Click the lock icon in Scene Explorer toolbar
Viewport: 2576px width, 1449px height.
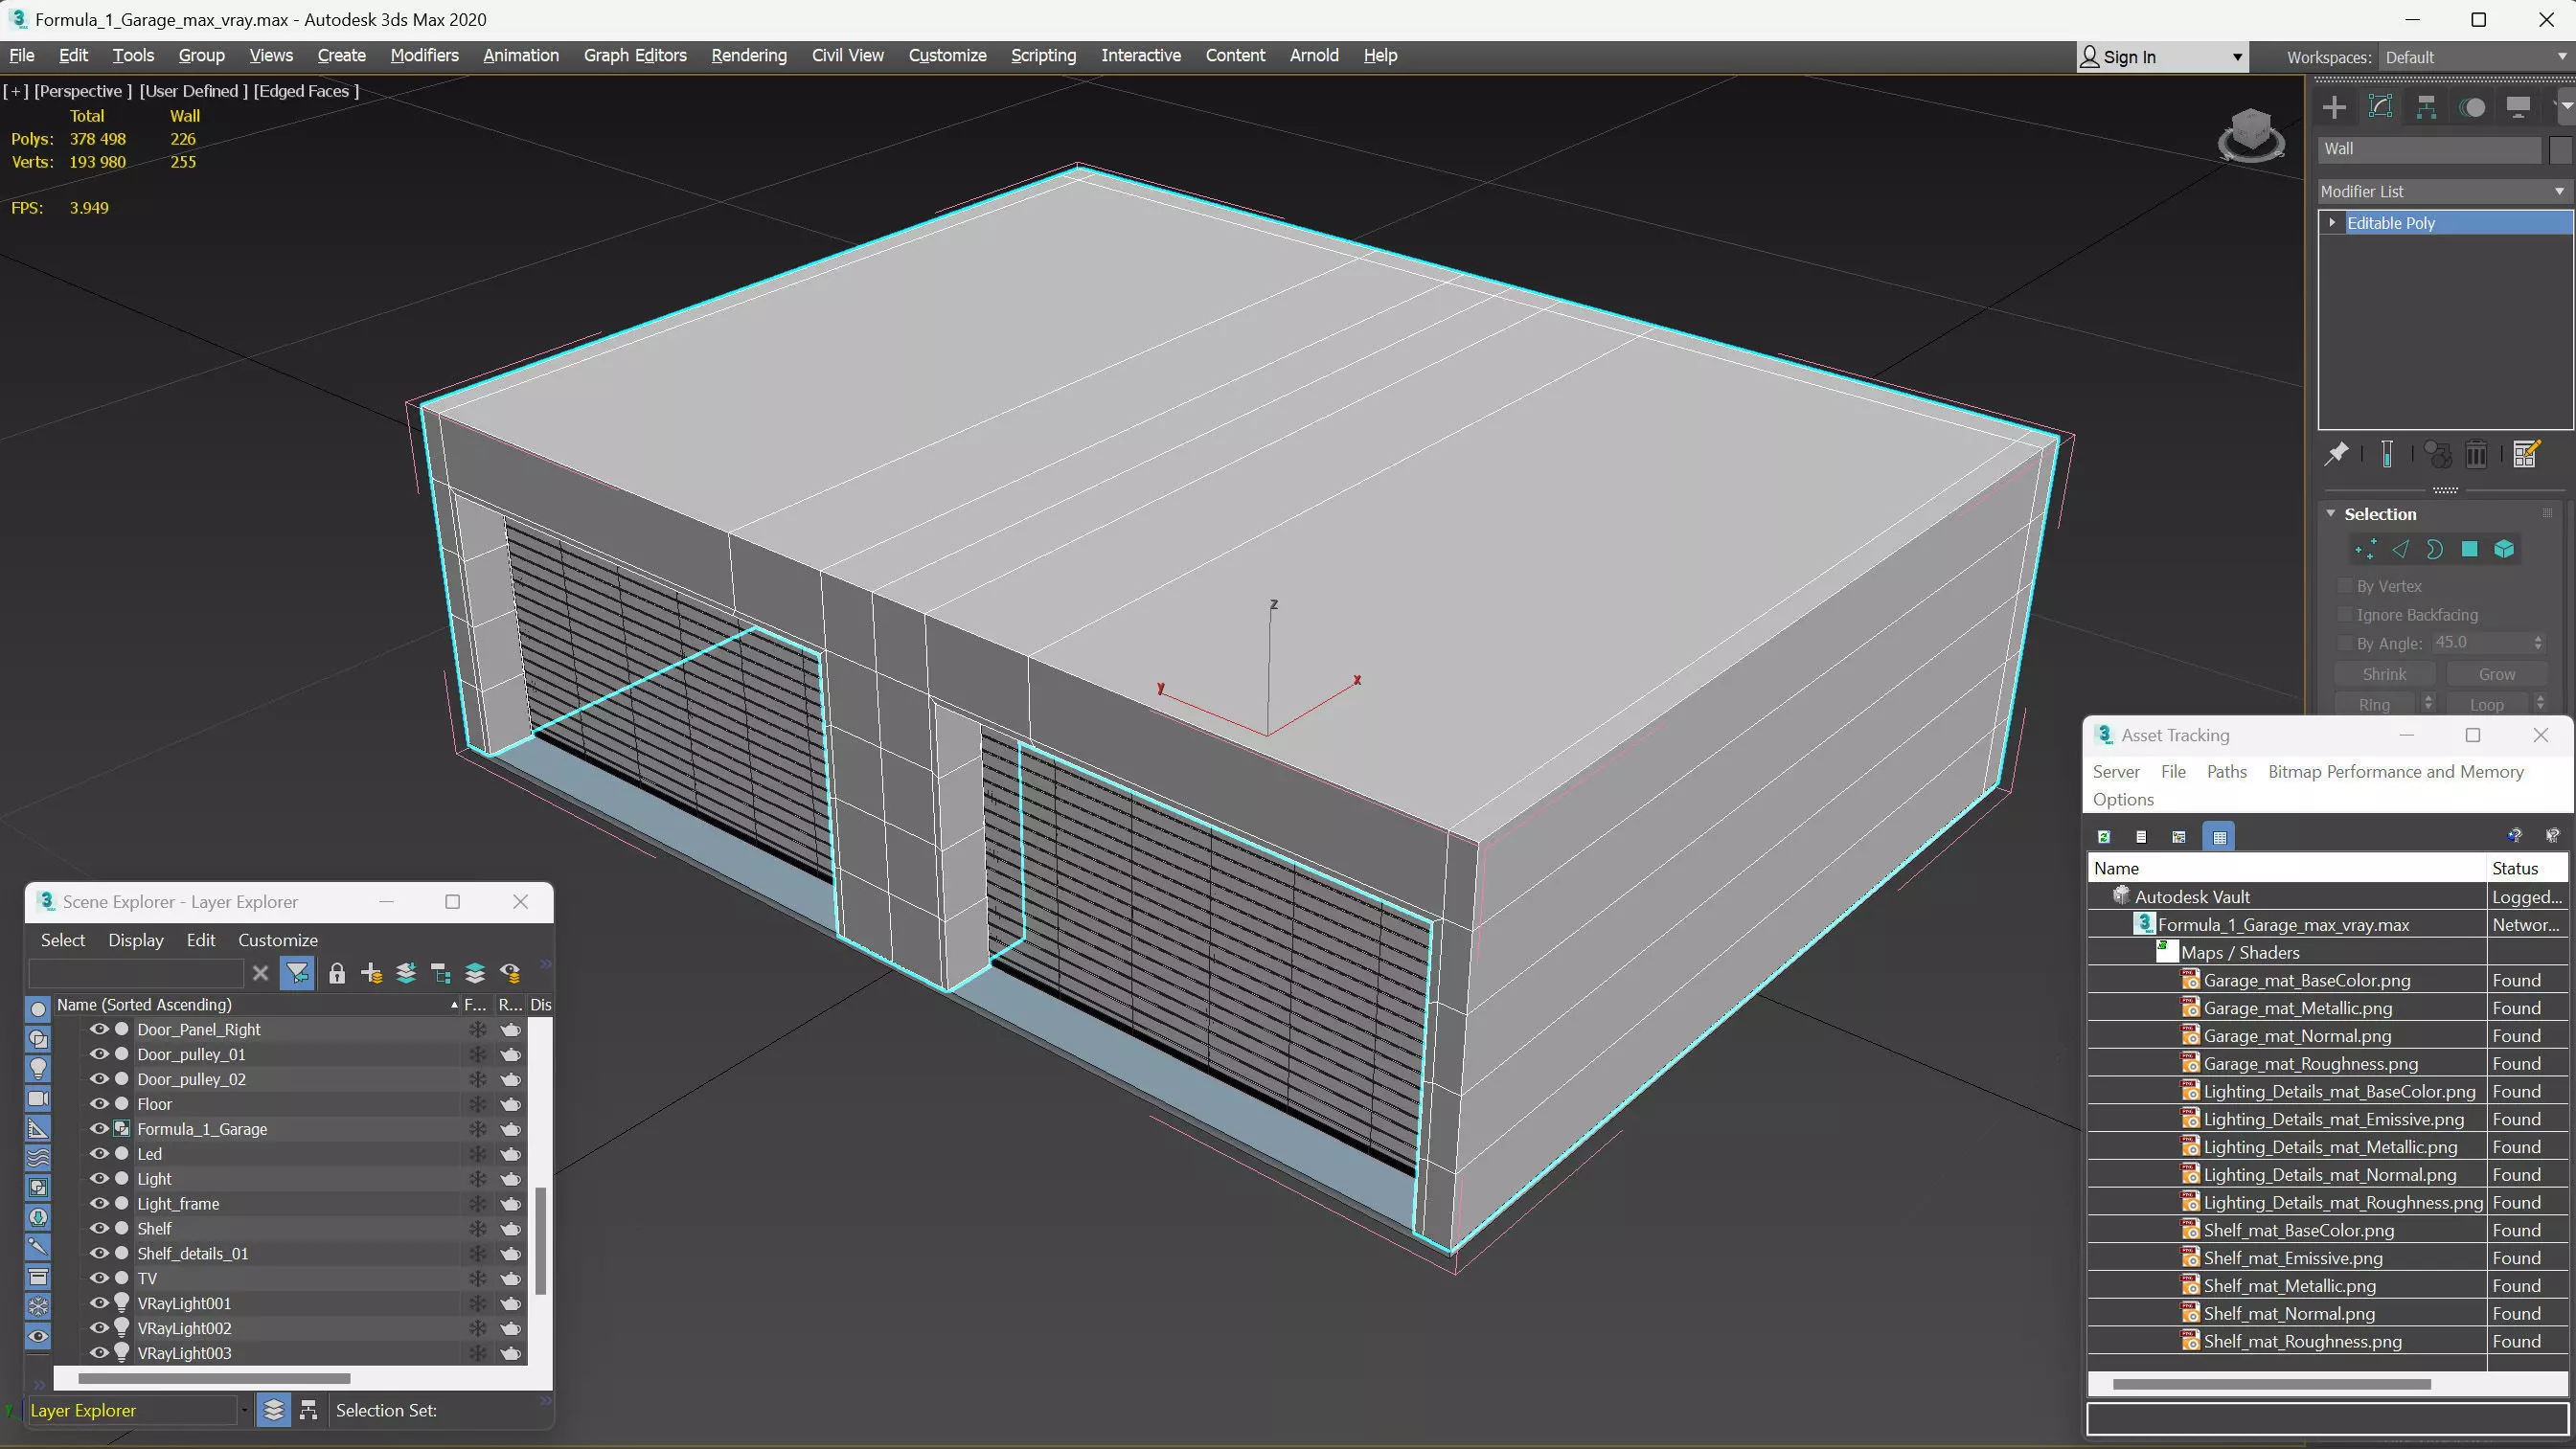pos(337,973)
